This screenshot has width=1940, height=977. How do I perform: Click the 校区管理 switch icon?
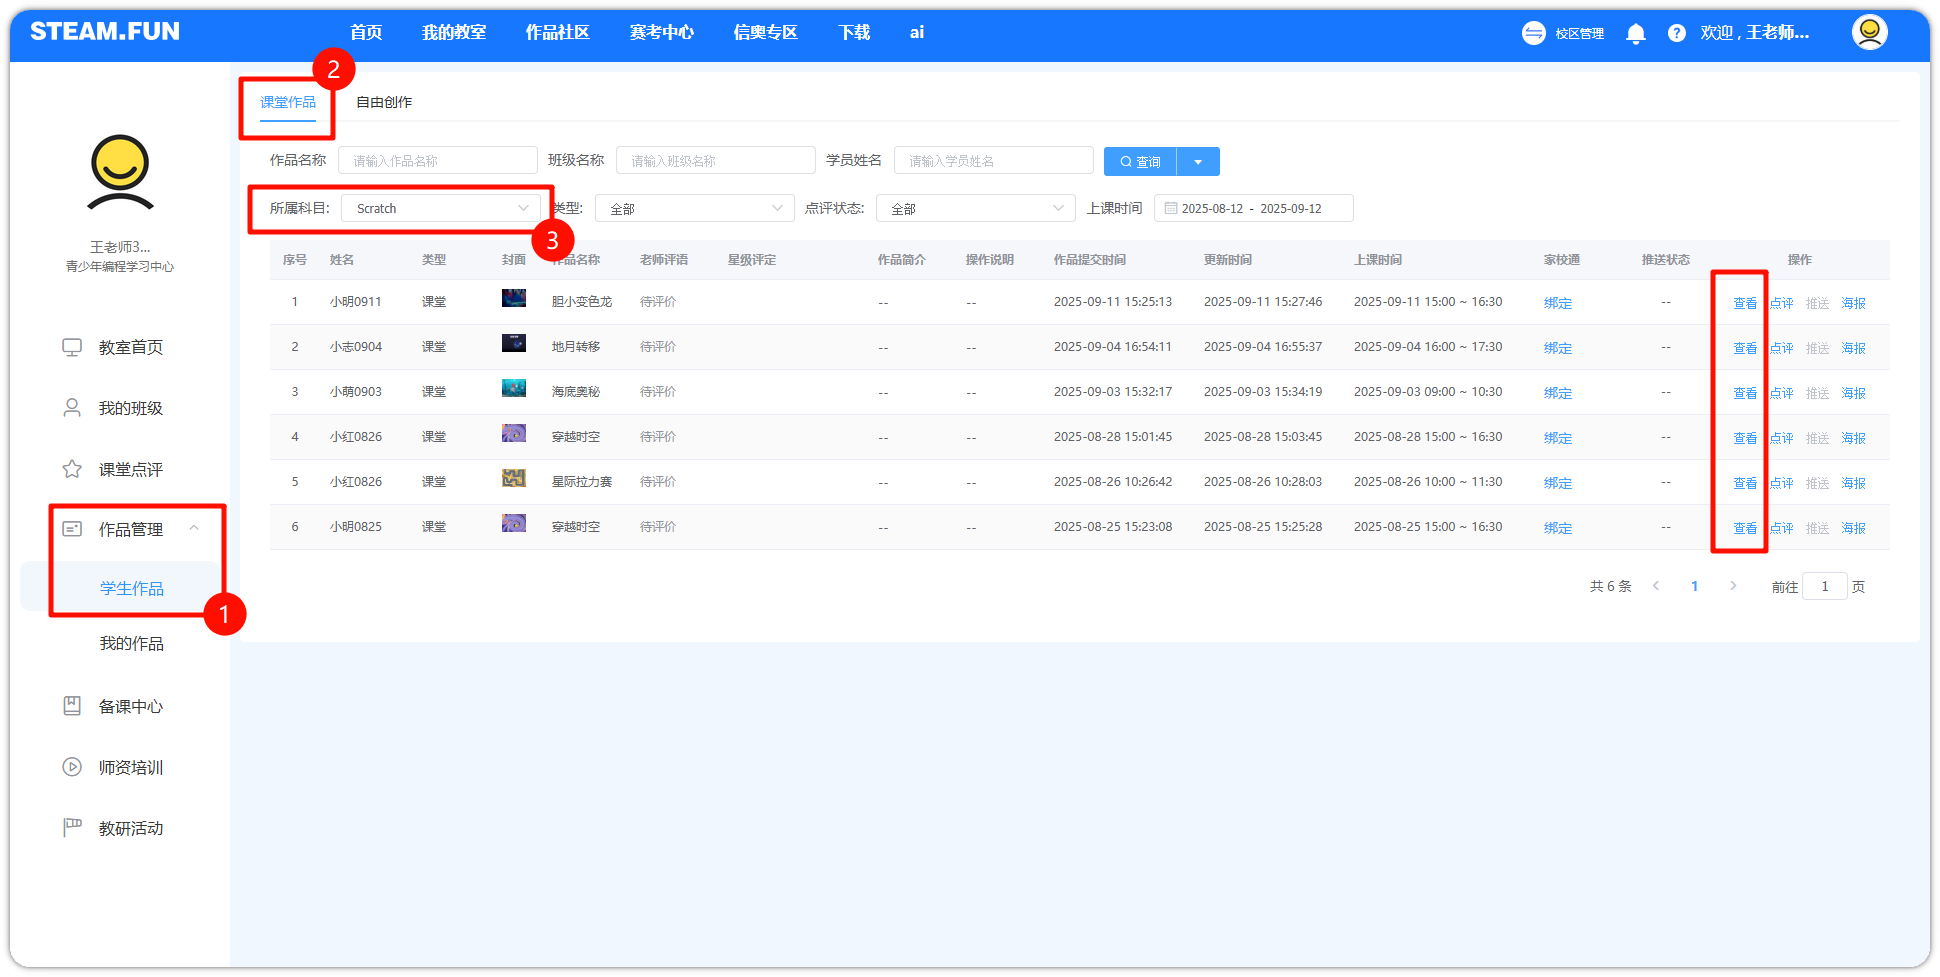(1534, 34)
